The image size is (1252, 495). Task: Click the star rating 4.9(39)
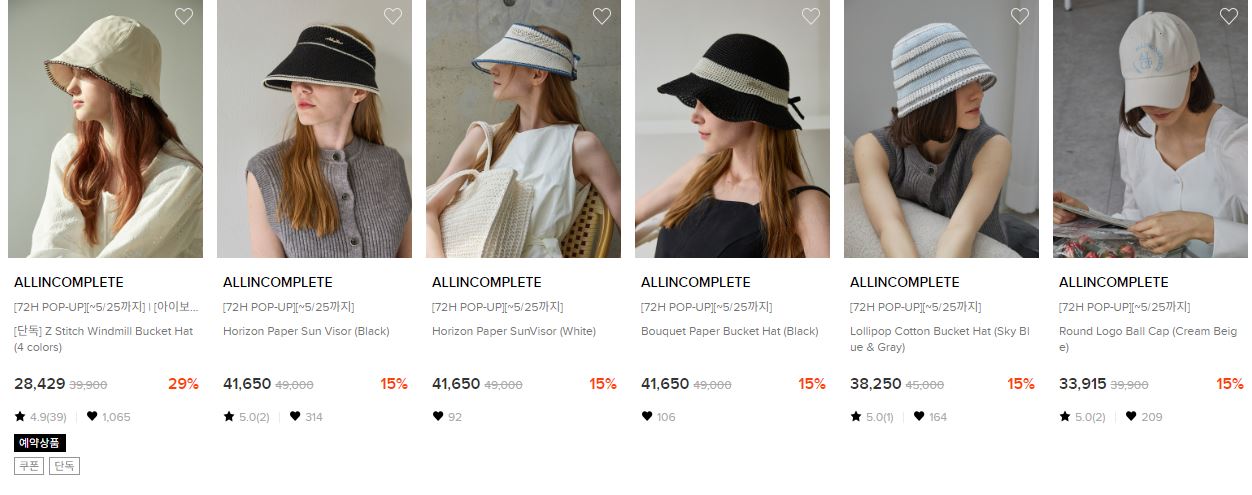point(40,417)
